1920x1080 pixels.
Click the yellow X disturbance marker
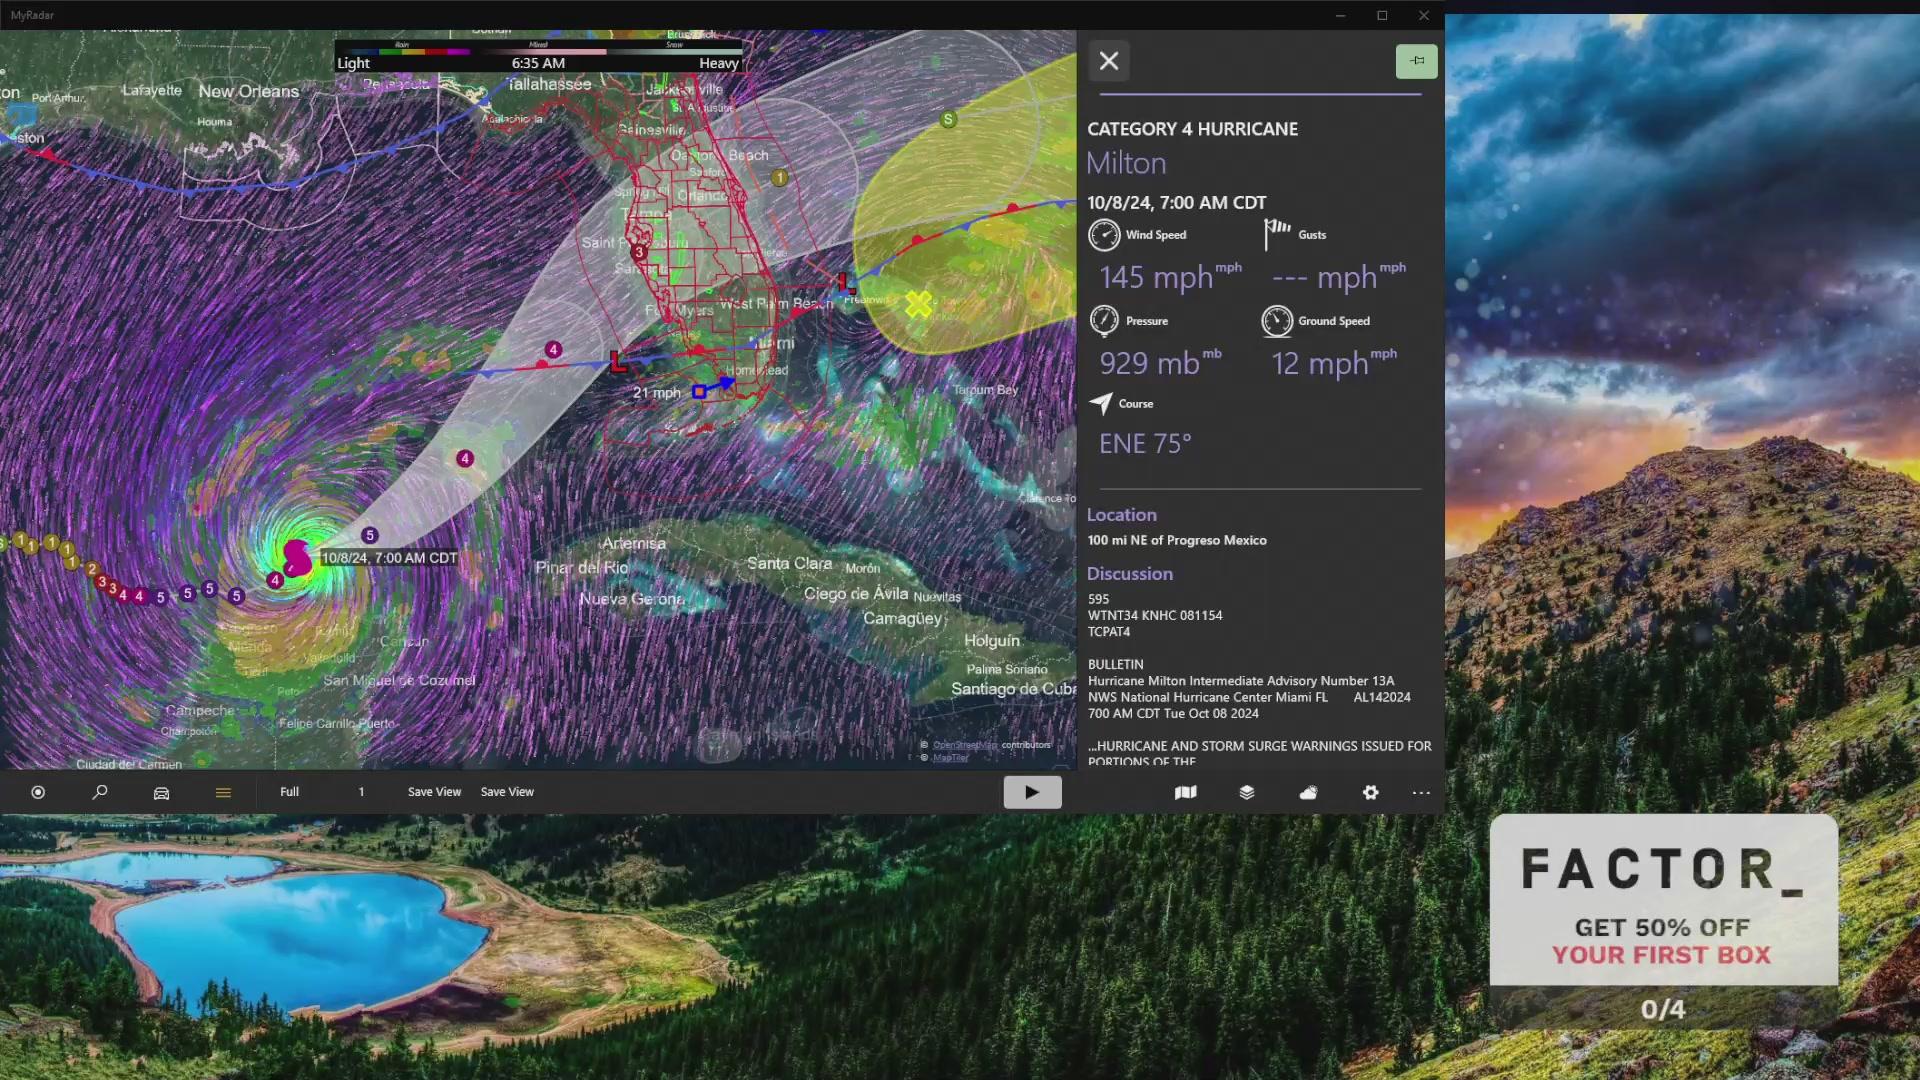[x=918, y=304]
